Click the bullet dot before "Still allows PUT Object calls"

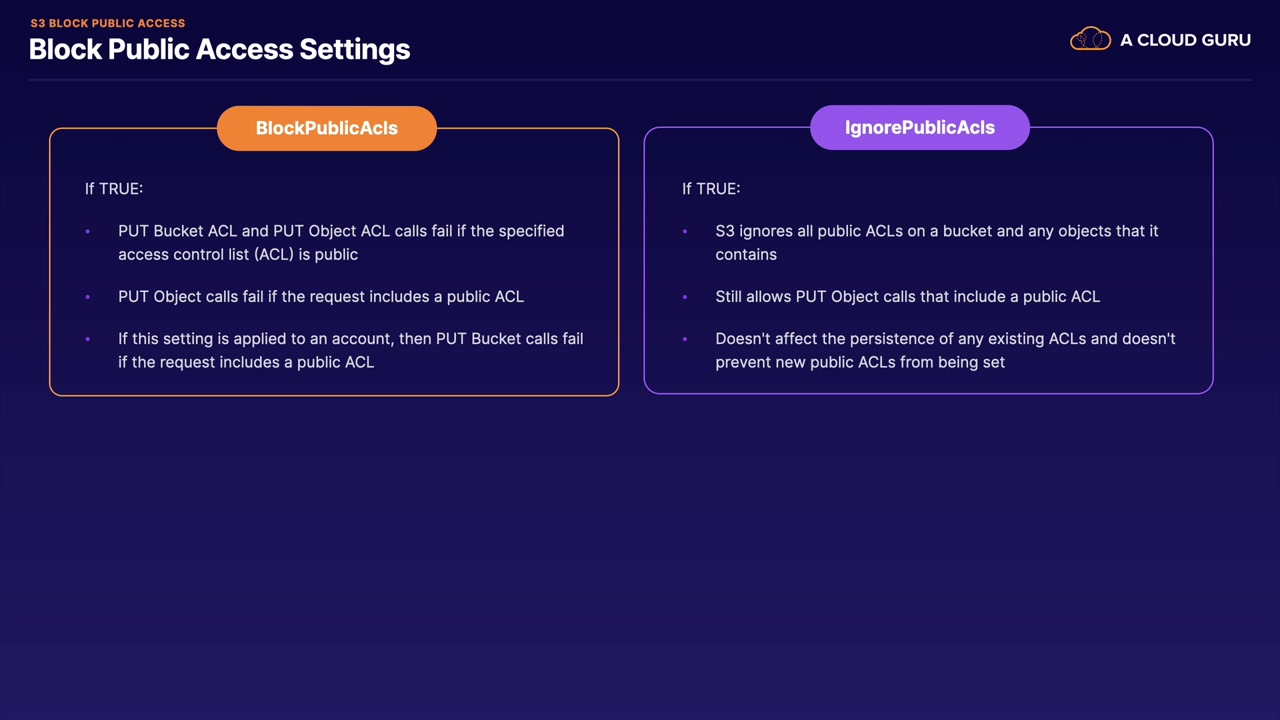[685, 297]
